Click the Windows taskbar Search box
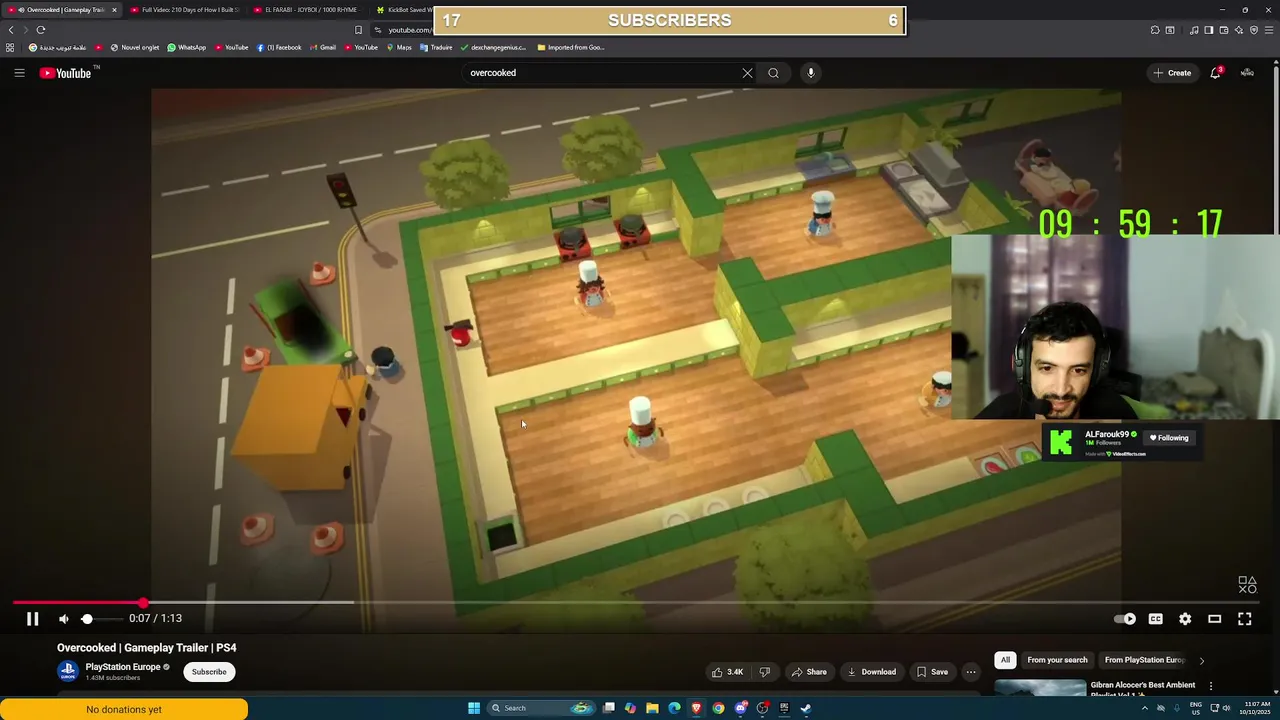The image size is (1280, 720). tap(540, 708)
